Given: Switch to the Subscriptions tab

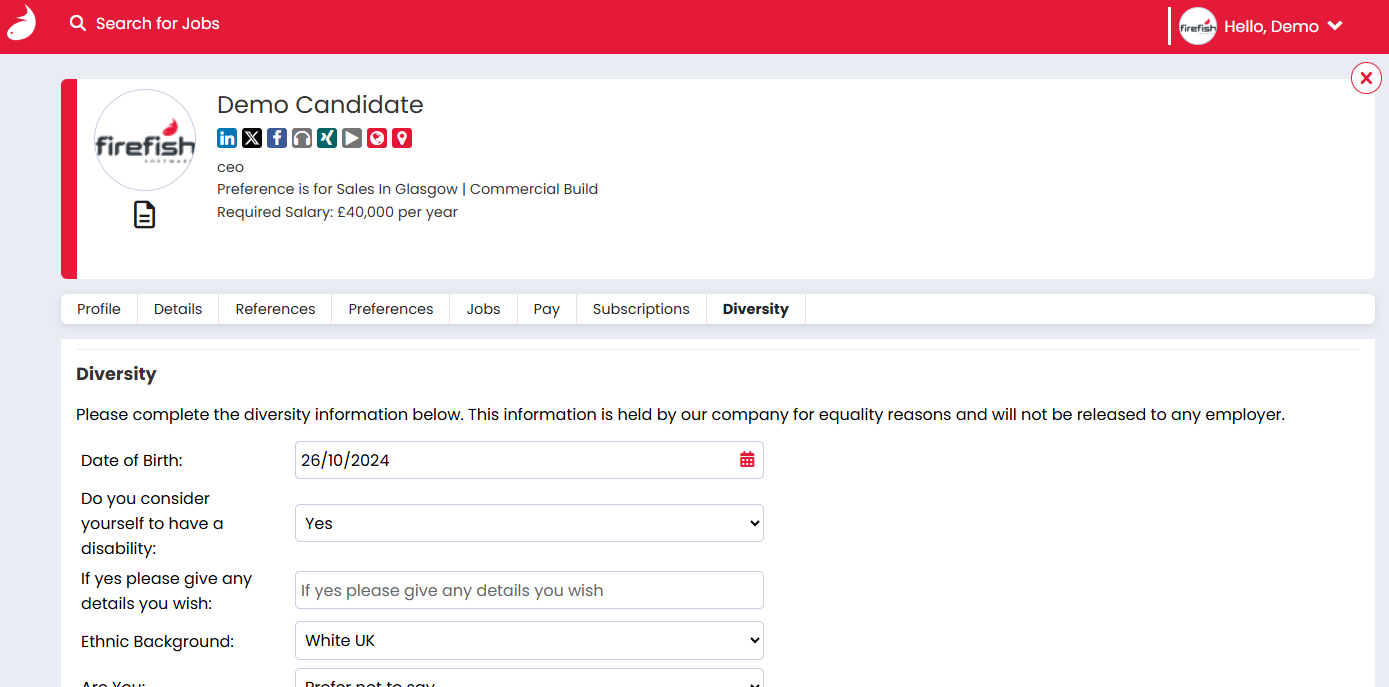Looking at the screenshot, I should click(641, 309).
